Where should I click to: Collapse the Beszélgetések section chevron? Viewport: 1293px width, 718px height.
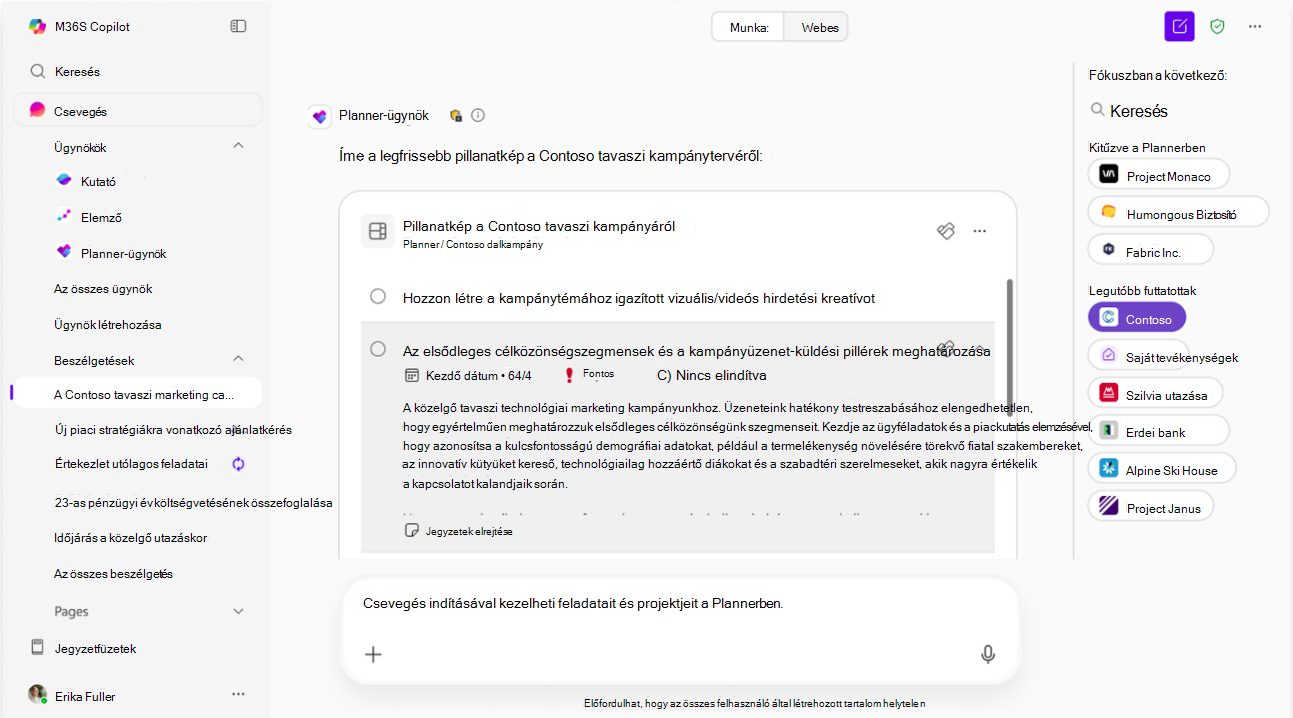click(x=238, y=358)
